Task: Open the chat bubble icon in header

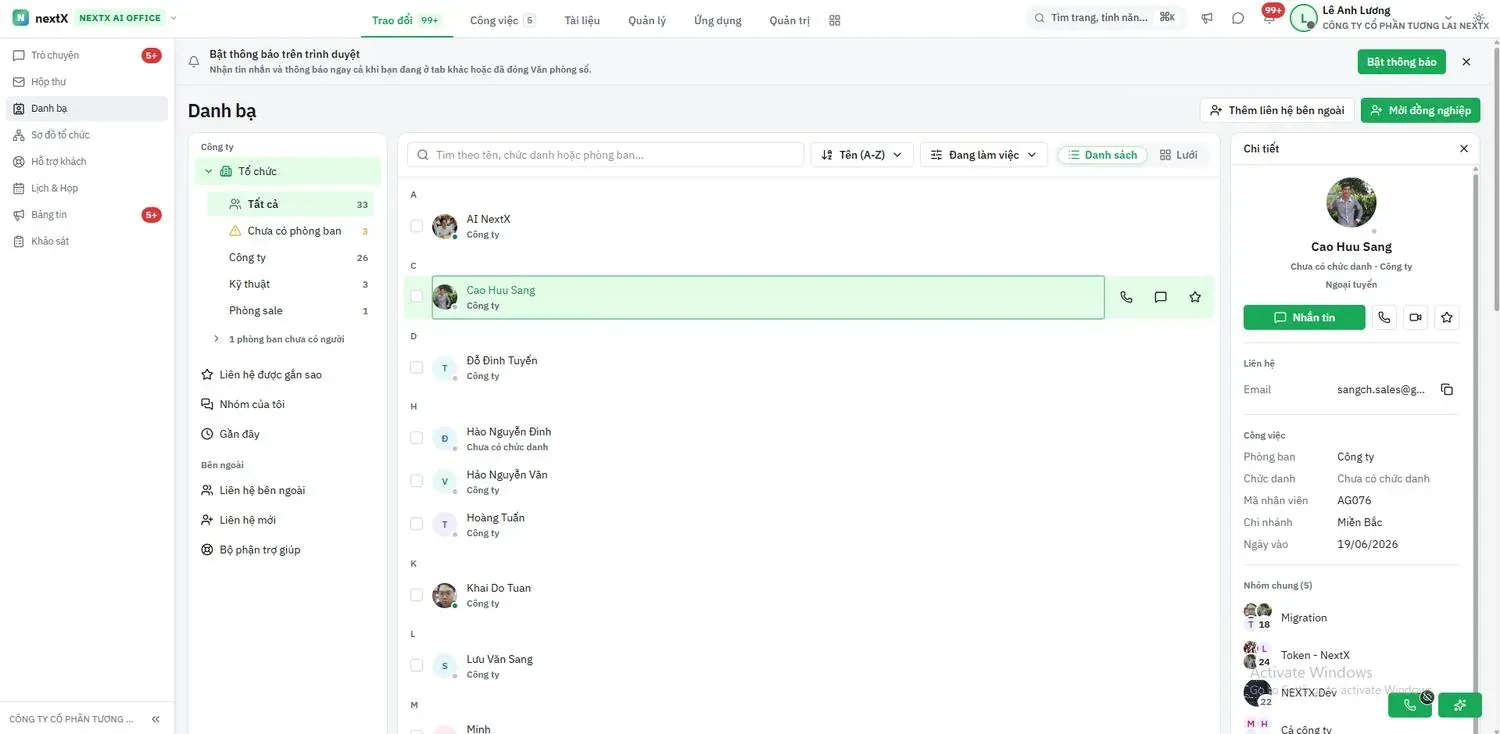Action: coord(1238,18)
